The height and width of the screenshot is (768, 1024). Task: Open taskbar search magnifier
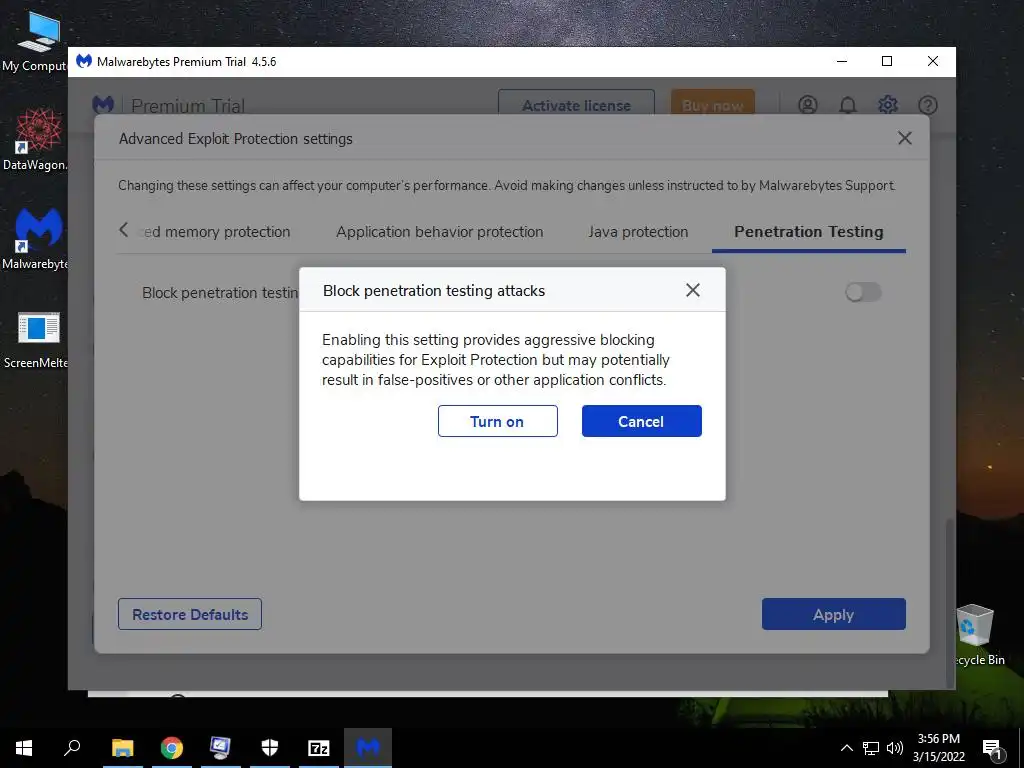click(x=72, y=748)
